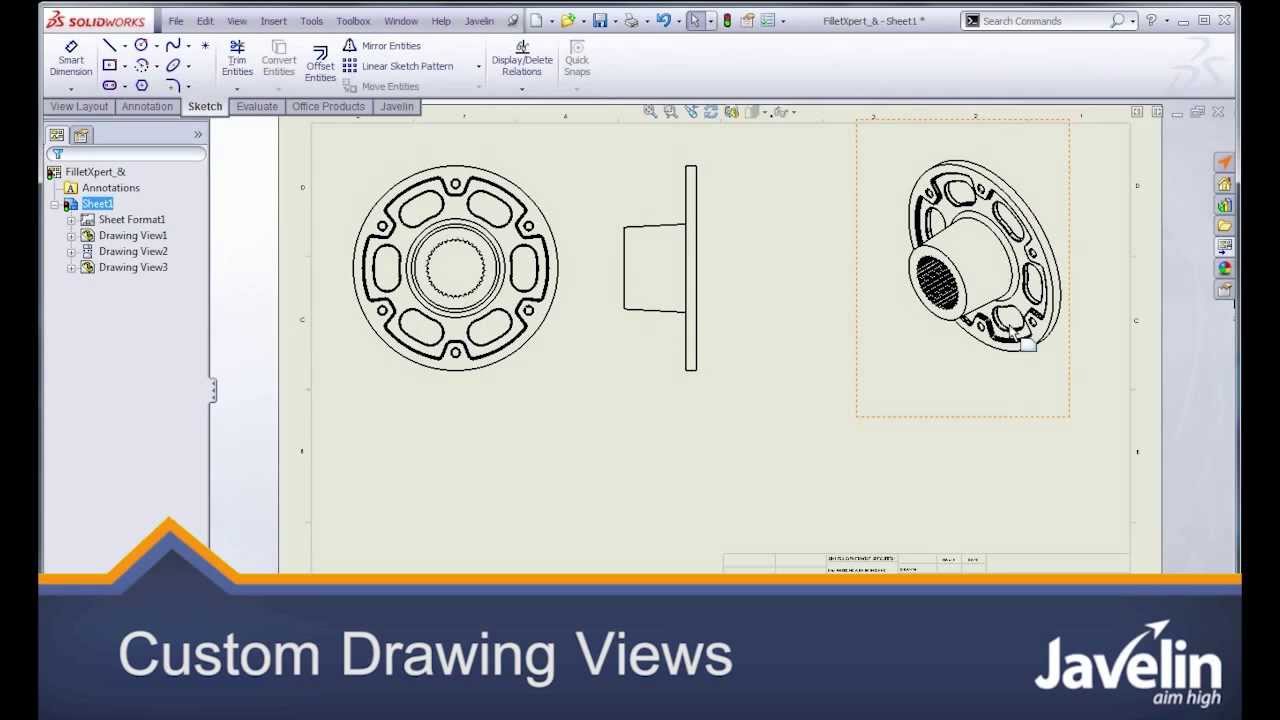Click Mirror Entities

coord(381,46)
